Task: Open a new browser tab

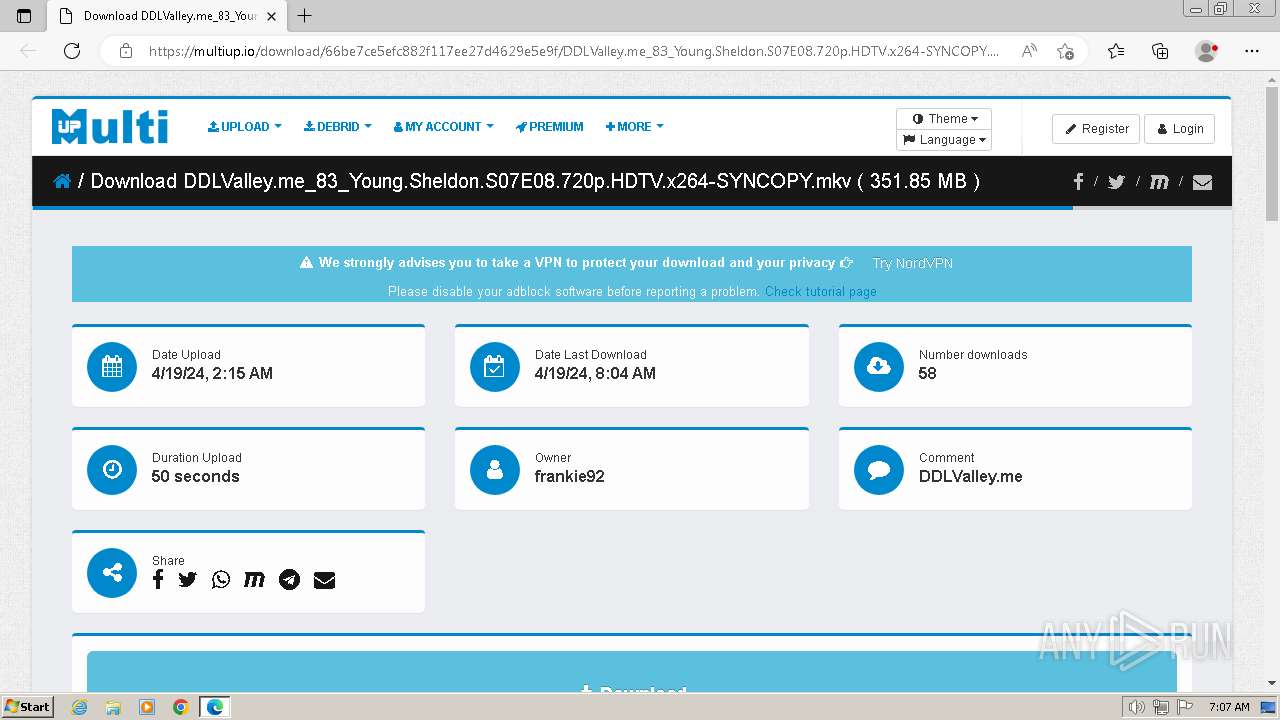Action: pyautogui.click(x=305, y=16)
